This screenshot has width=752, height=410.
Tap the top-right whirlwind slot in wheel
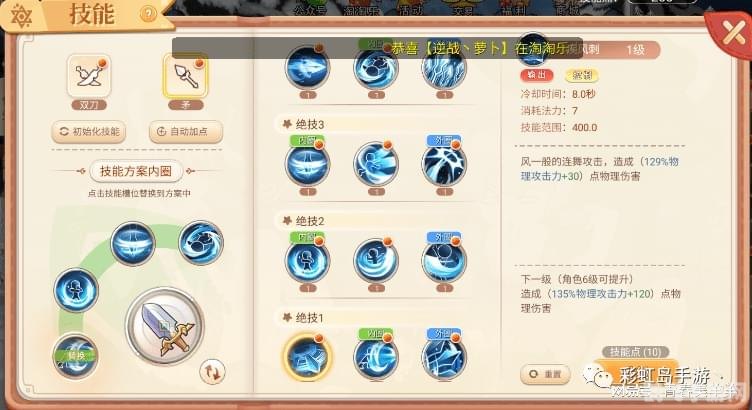coord(201,243)
